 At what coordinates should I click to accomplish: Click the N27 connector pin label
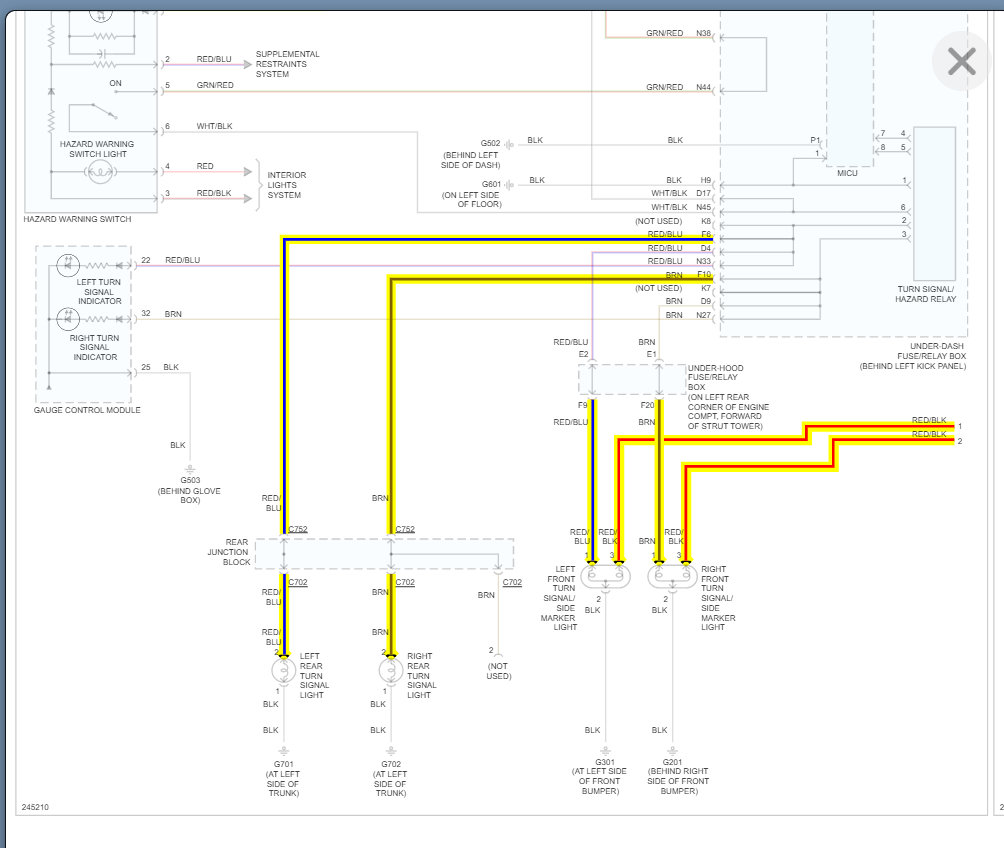pyautogui.click(x=704, y=315)
